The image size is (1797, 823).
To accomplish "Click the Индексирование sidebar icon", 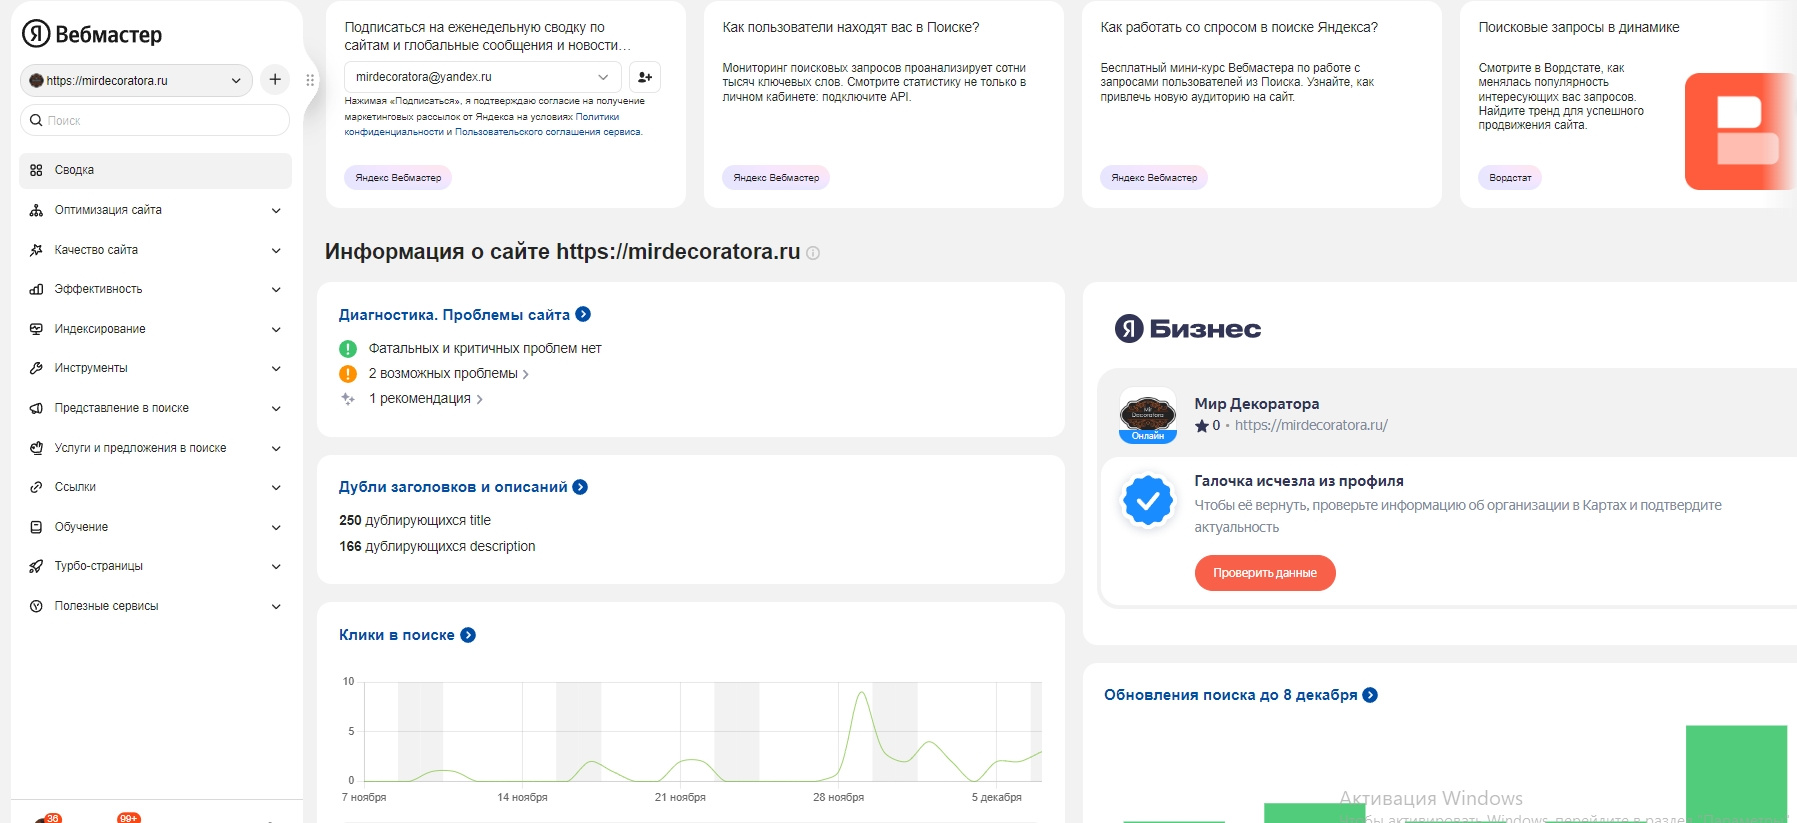I will 36,329.
